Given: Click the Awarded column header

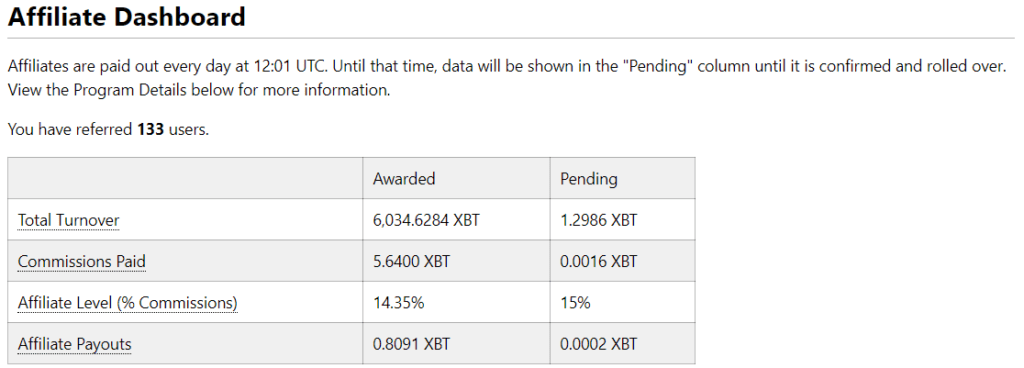Looking at the screenshot, I should (404, 179).
